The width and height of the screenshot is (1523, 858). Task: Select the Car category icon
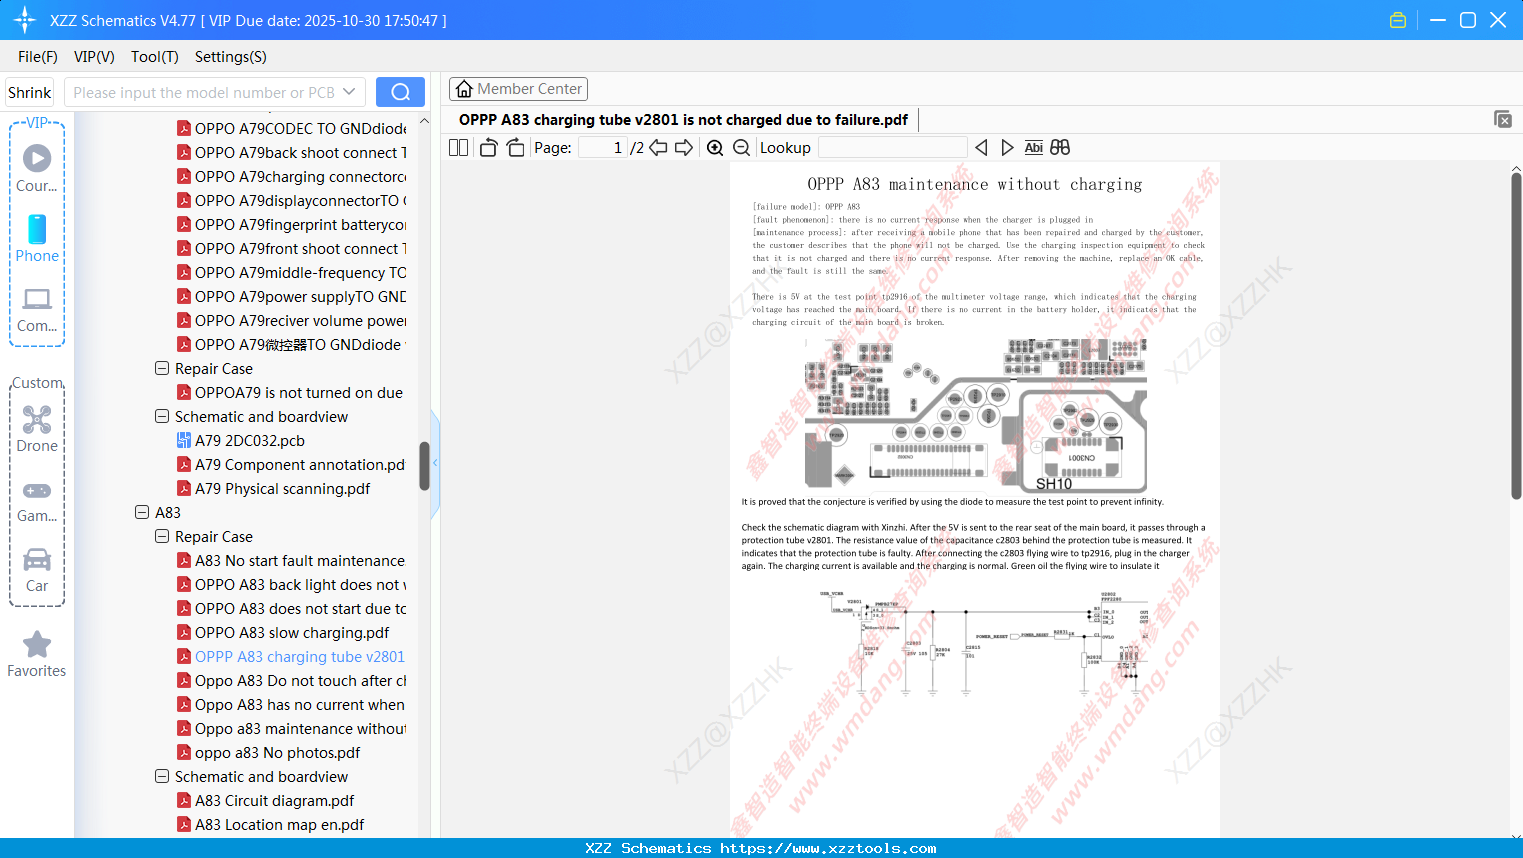(x=37, y=570)
